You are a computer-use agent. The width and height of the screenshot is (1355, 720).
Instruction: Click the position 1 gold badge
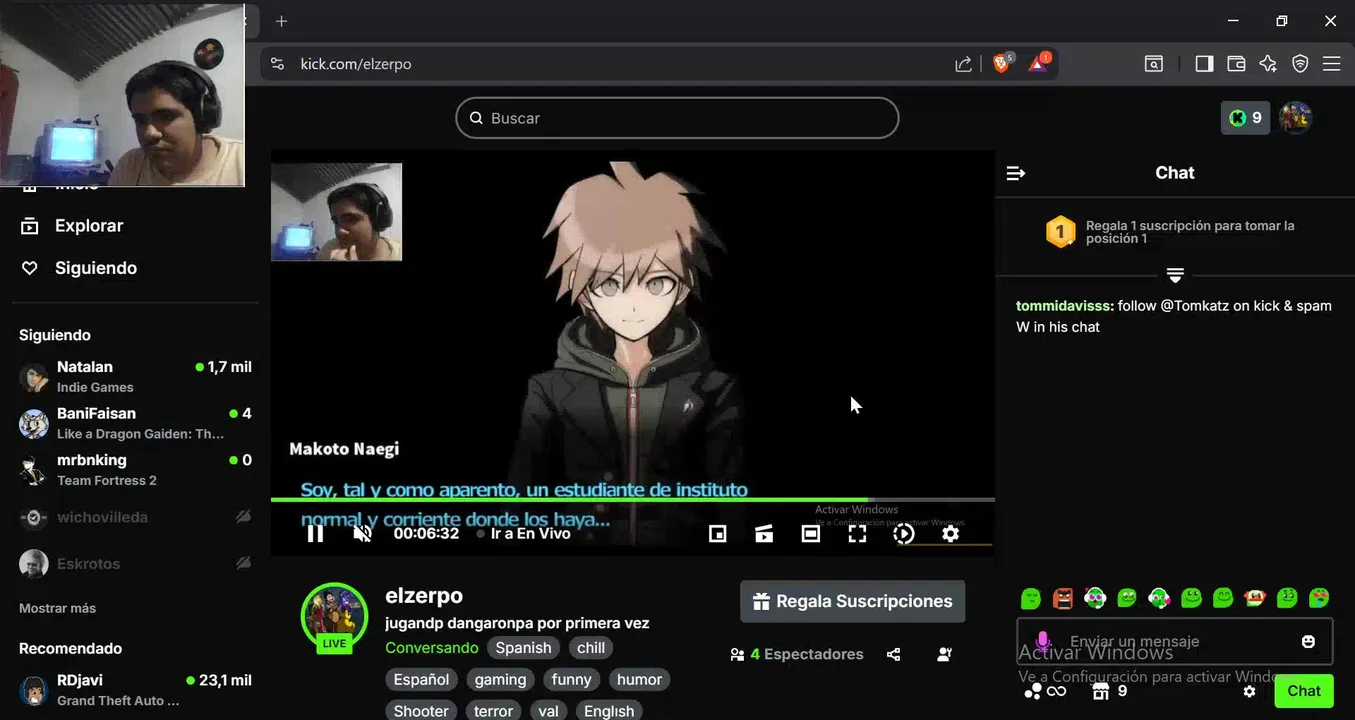coord(1060,232)
